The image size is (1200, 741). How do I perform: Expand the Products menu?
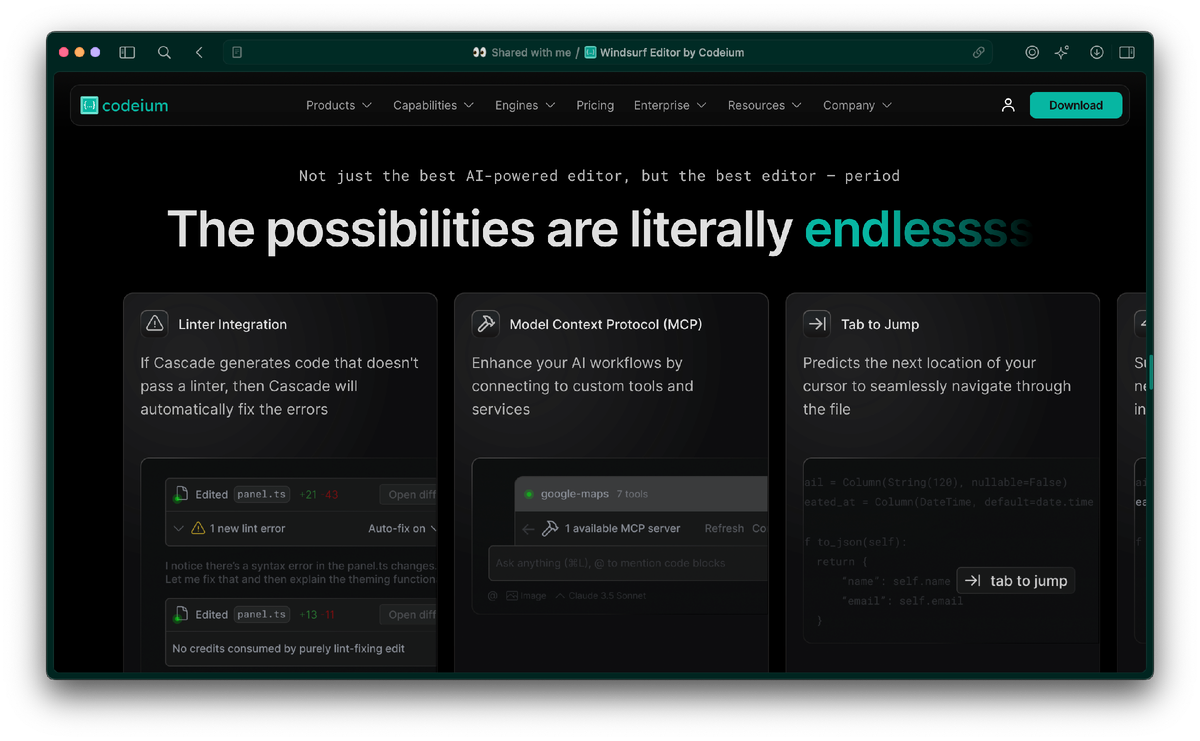(x=339, y=105)
